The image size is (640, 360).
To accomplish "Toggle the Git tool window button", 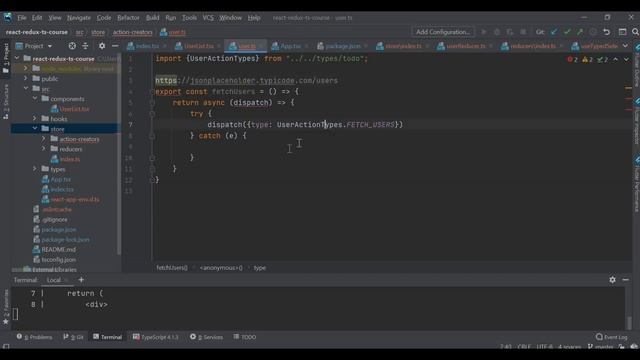I will coord(73,337).
